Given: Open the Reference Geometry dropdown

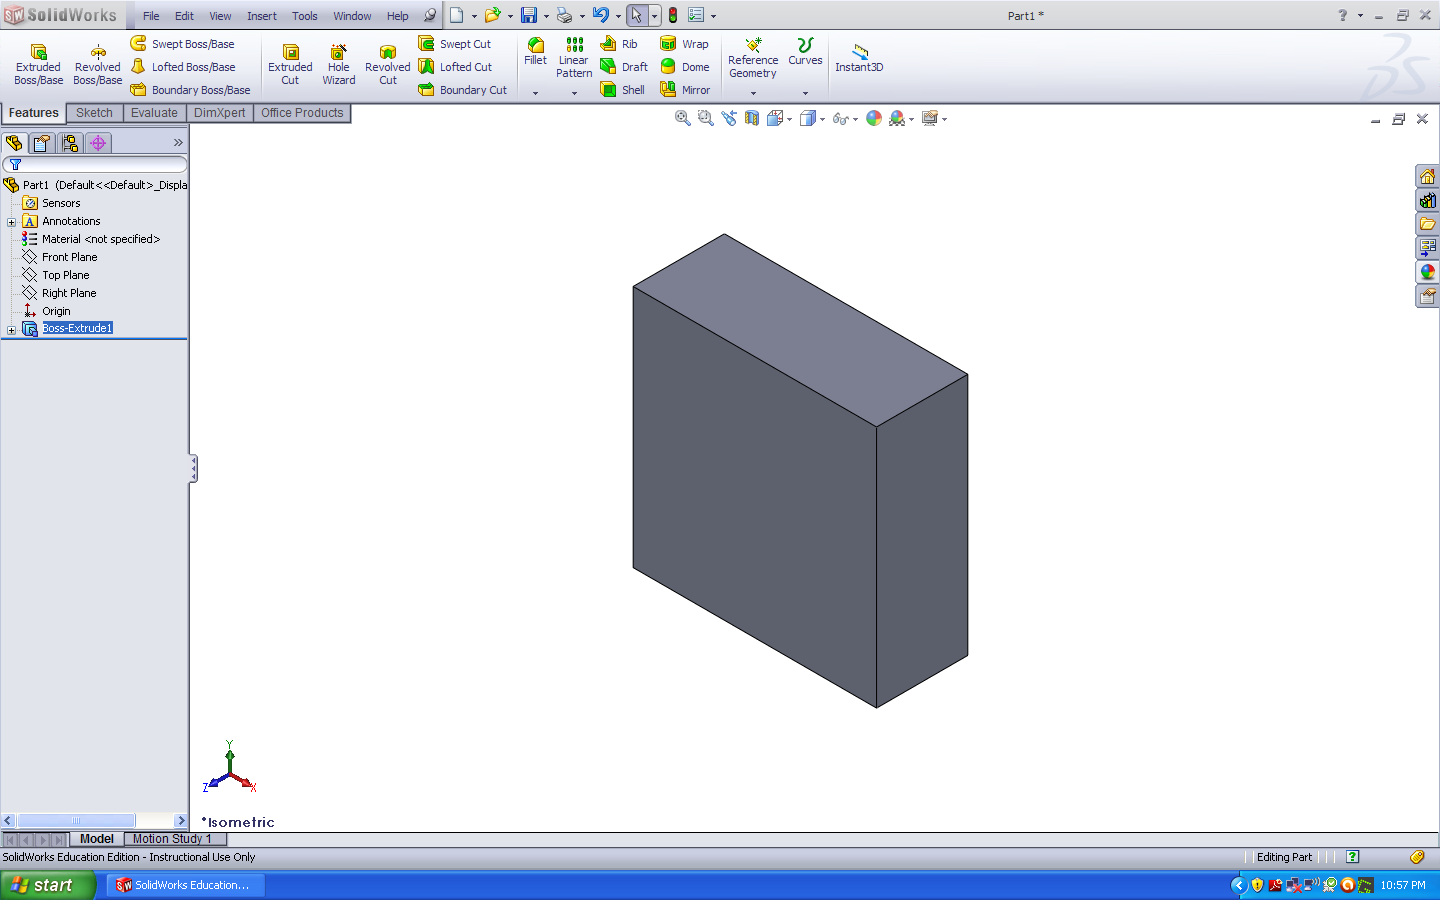Looking at the screenshot, I should point(753,93).
